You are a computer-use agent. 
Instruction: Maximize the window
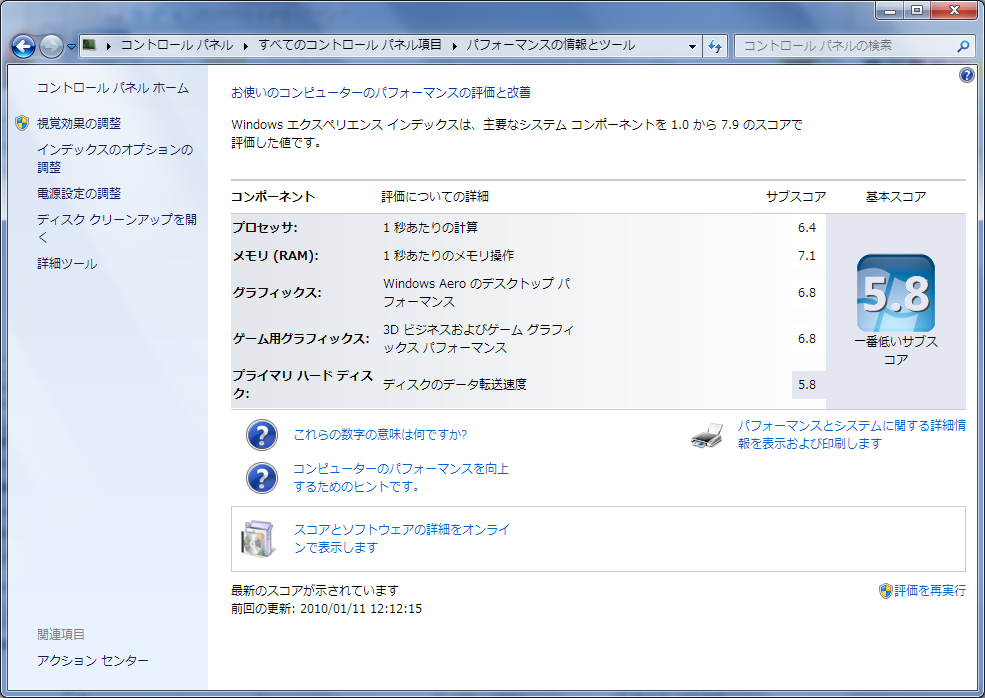click(918, 10)
